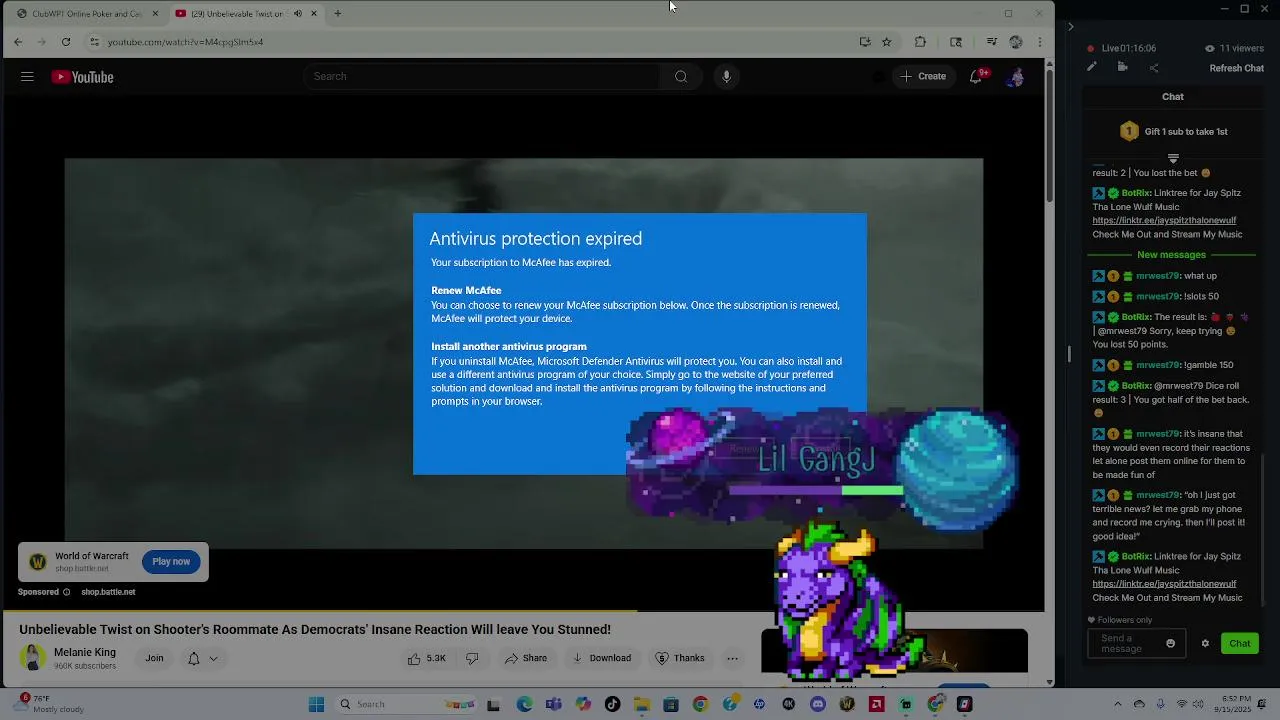Screen dimensions: 1280x720
Task: Open a new browser tab
Action: tap(337, 14)
